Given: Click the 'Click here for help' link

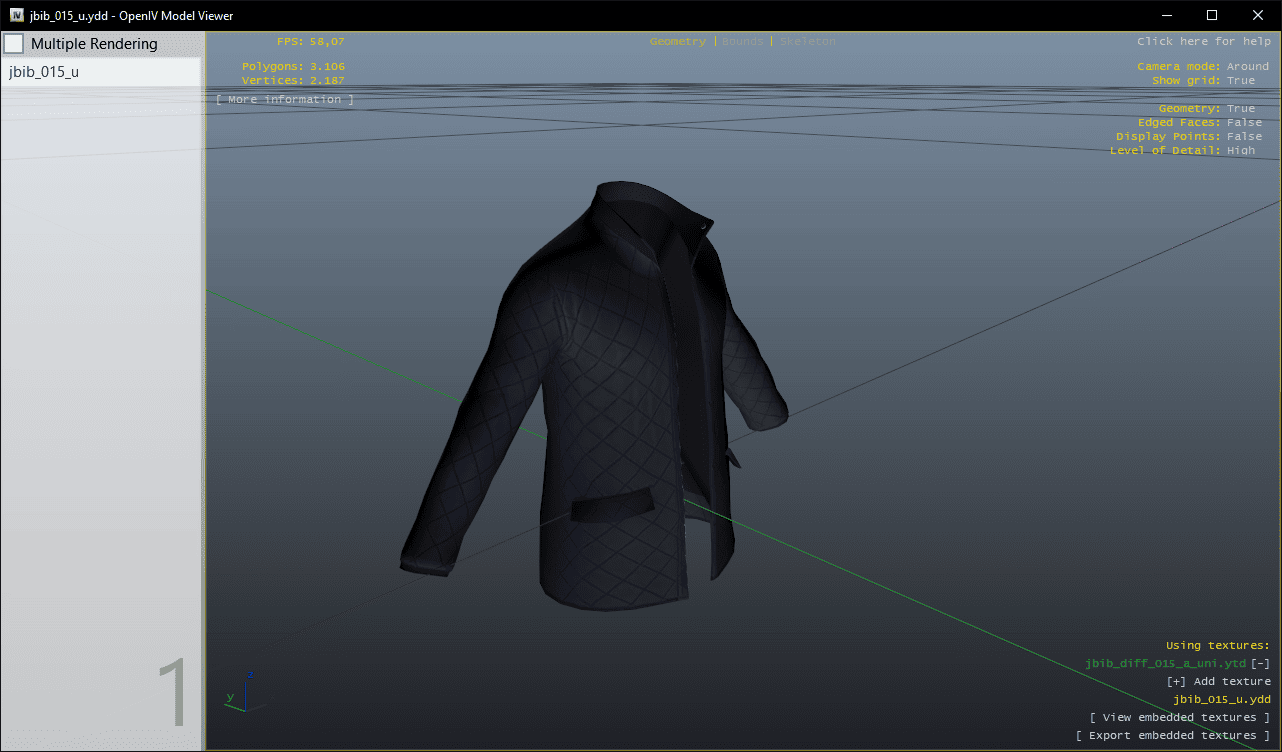Looking at the screenshot, I should [1203, 42].
